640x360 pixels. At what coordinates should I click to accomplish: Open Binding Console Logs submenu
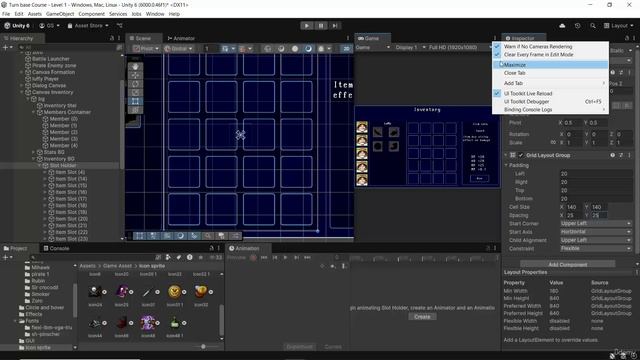coord(550,110)
